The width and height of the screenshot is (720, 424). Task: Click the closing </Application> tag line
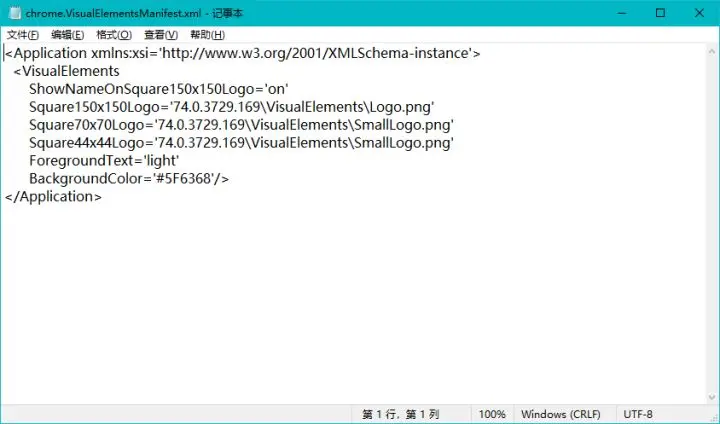click(53, 197)
